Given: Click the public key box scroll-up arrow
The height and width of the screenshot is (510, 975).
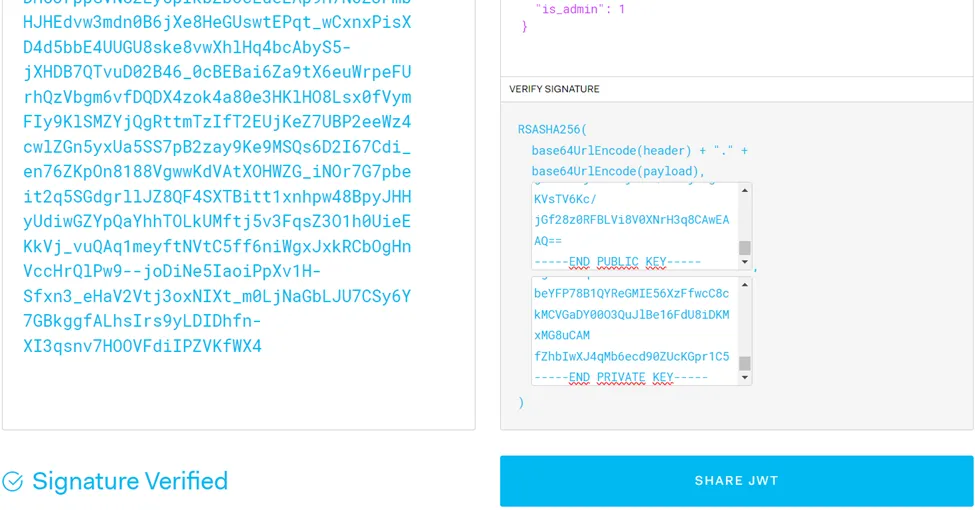Looking at the screenshot, I should [x=744, y=190].
